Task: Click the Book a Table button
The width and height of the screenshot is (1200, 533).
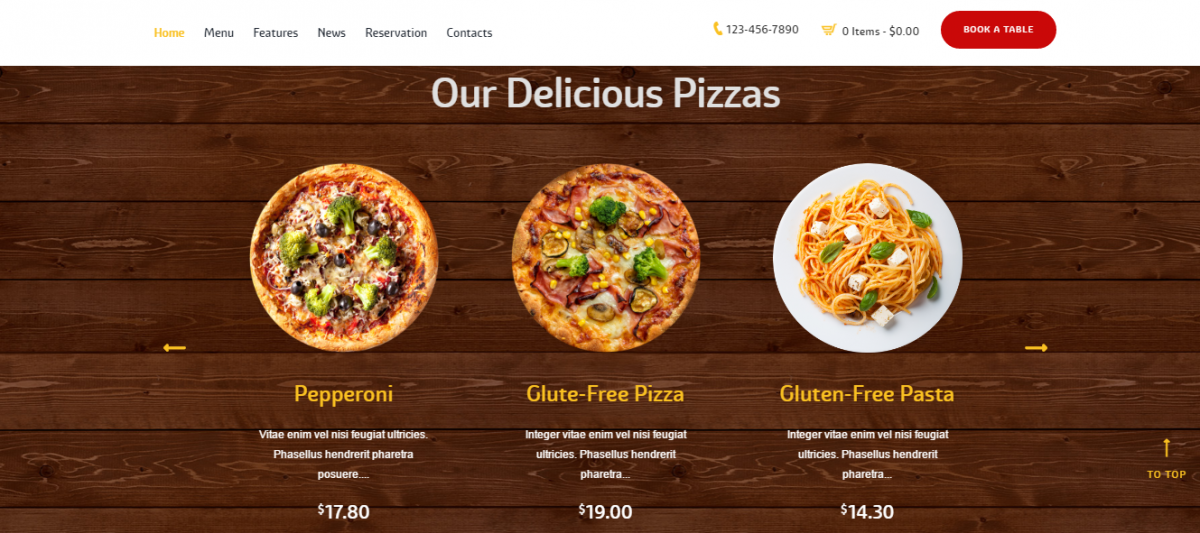Action: (x=998, y=30)
